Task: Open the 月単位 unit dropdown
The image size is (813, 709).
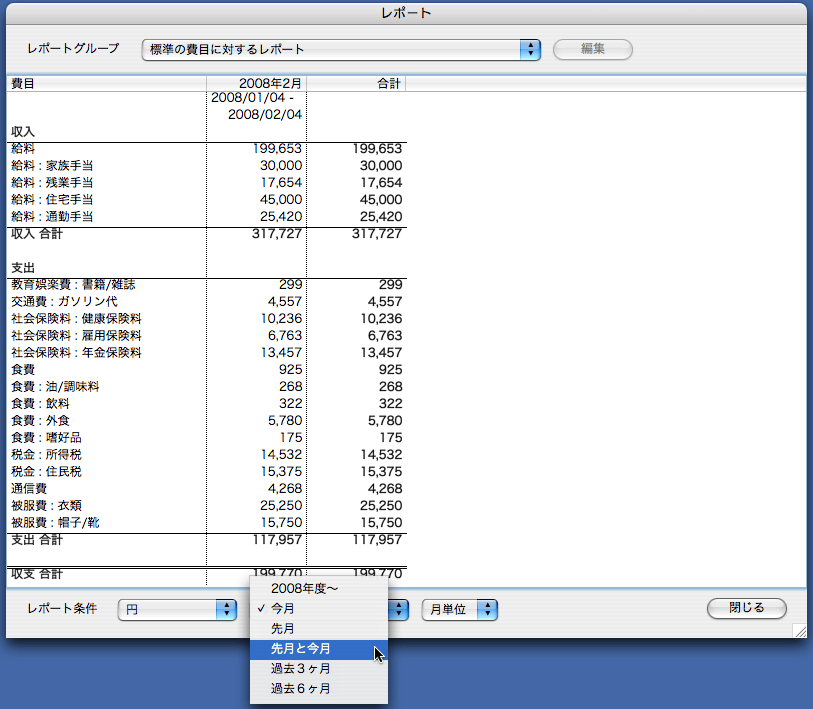Action: pyautogui.click(x=459, y=609)
